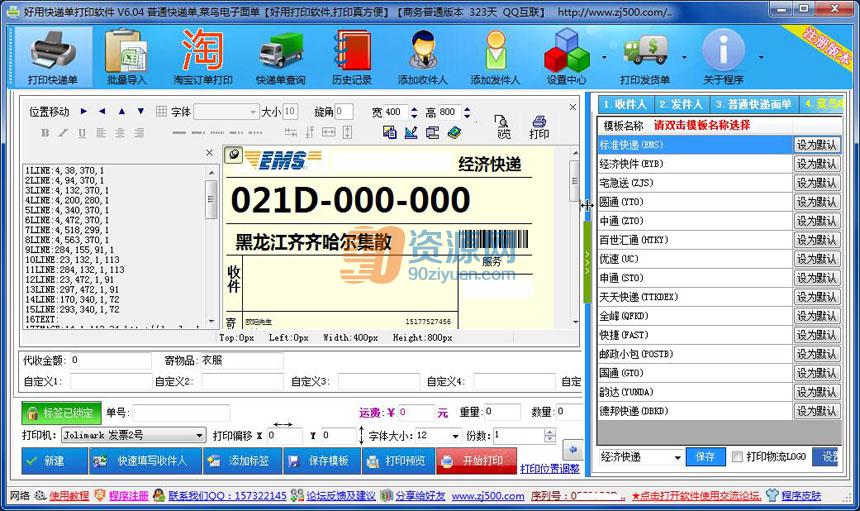Switch to the 1.收件人 tab

pyautogui.click(x=625, y=104)
